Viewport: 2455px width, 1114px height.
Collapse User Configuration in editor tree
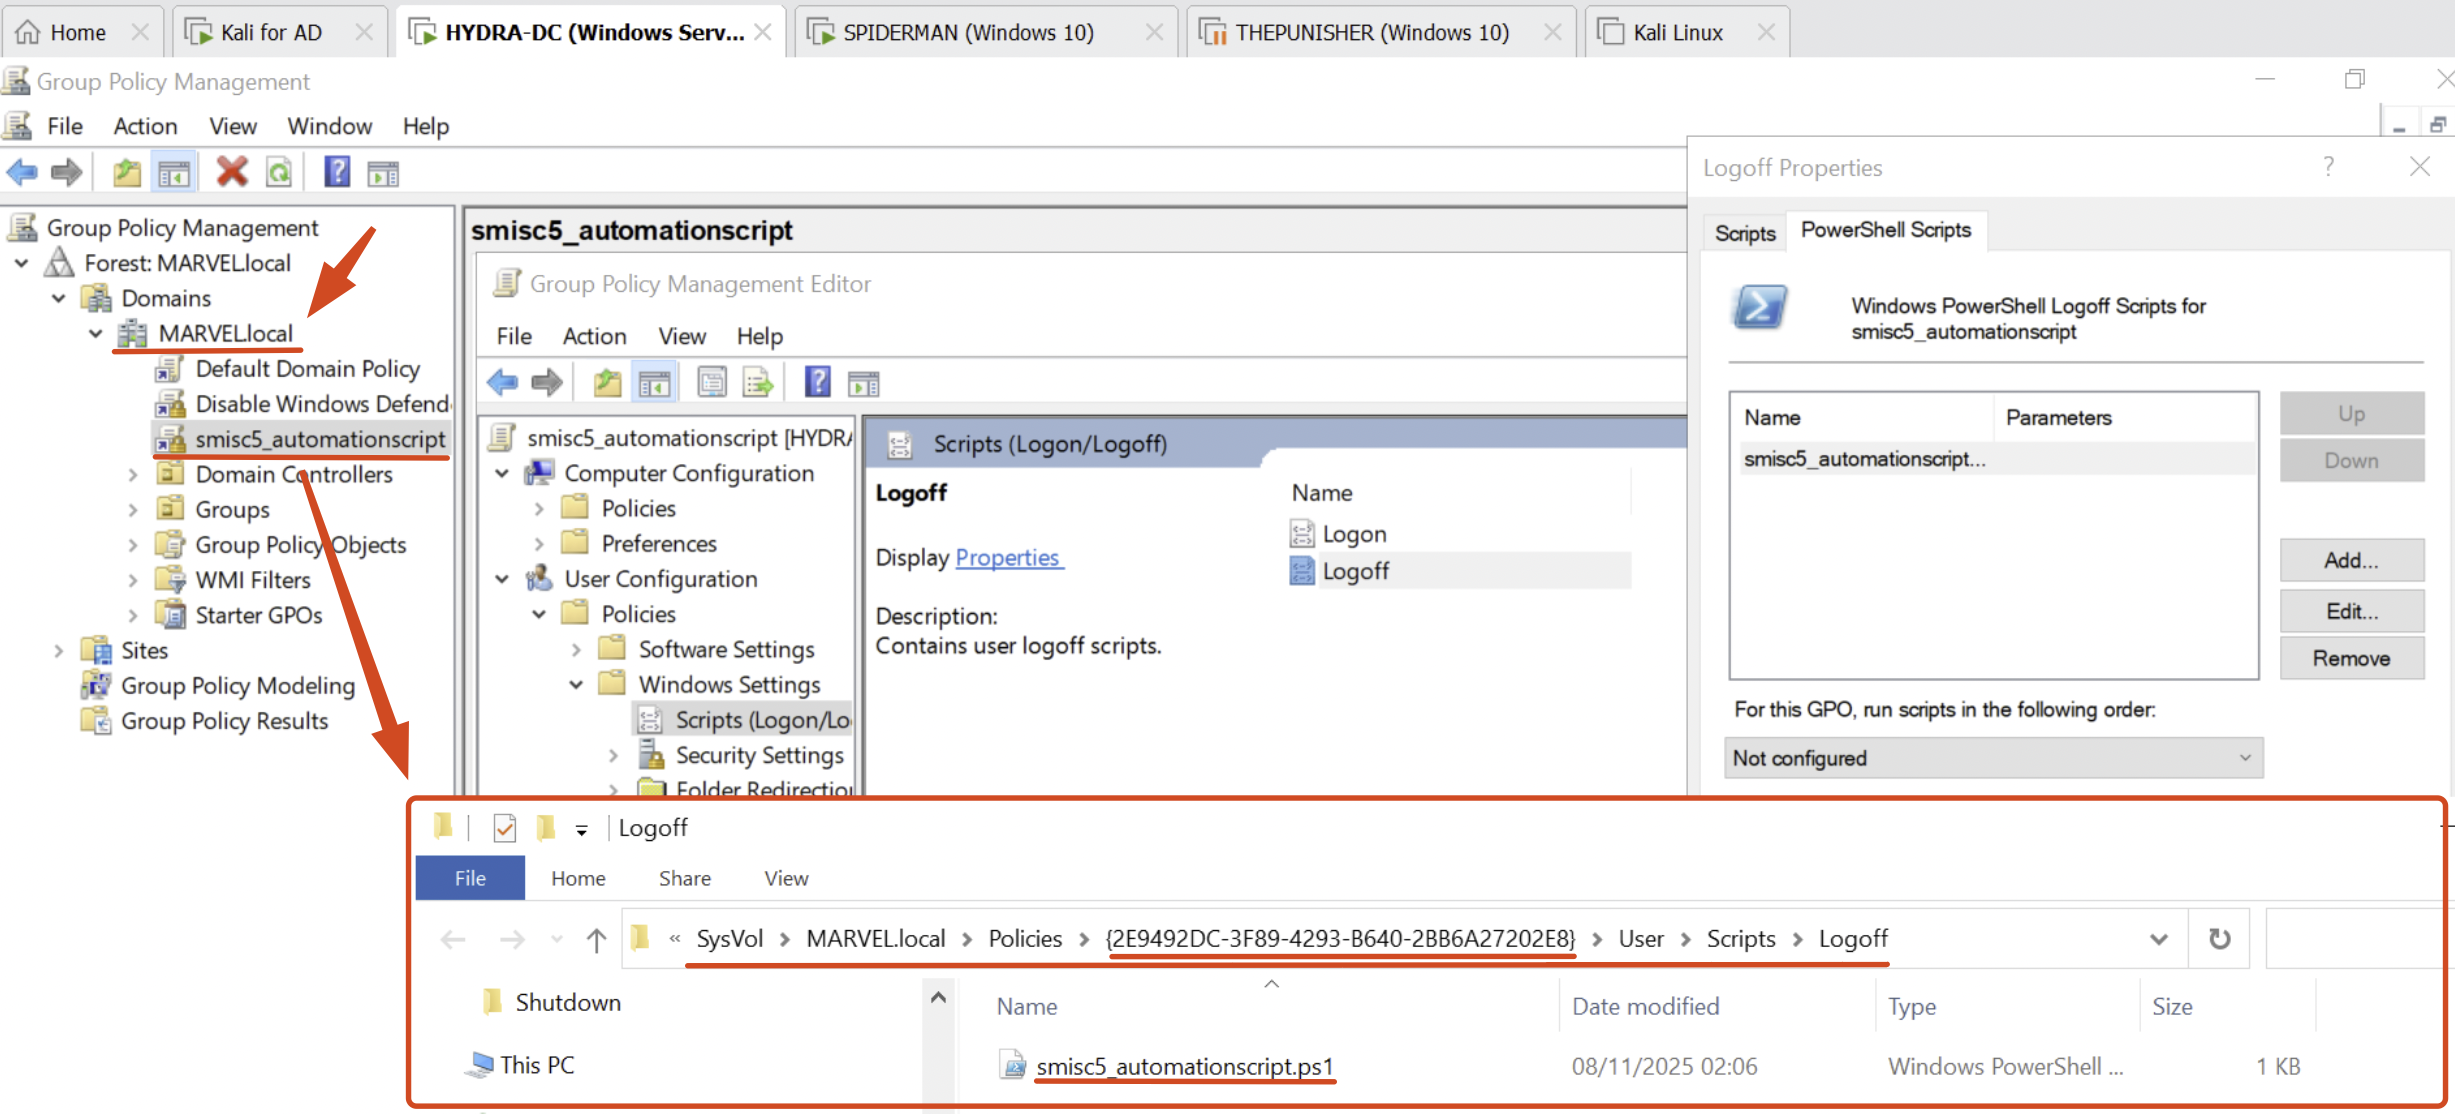tap(503, 579)
